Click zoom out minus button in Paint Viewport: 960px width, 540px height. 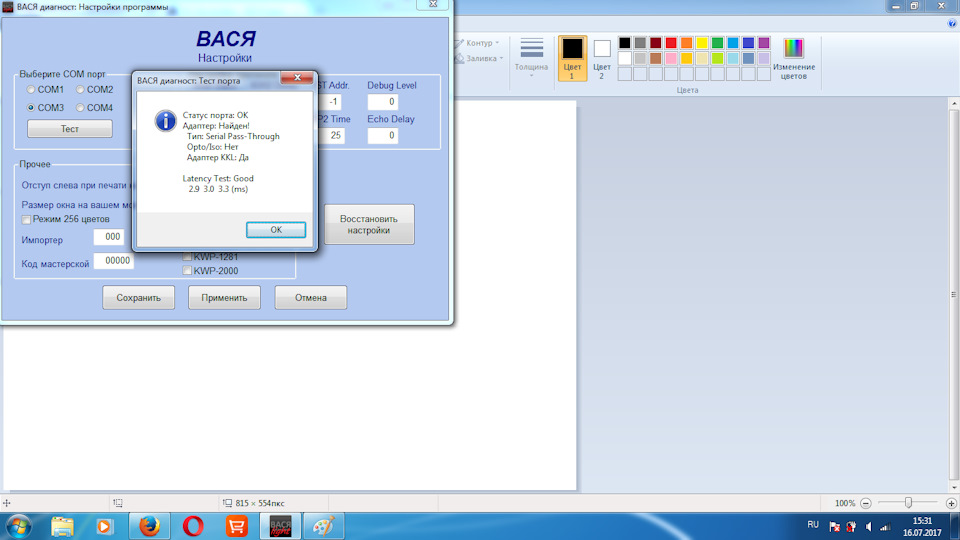(866, 503)
